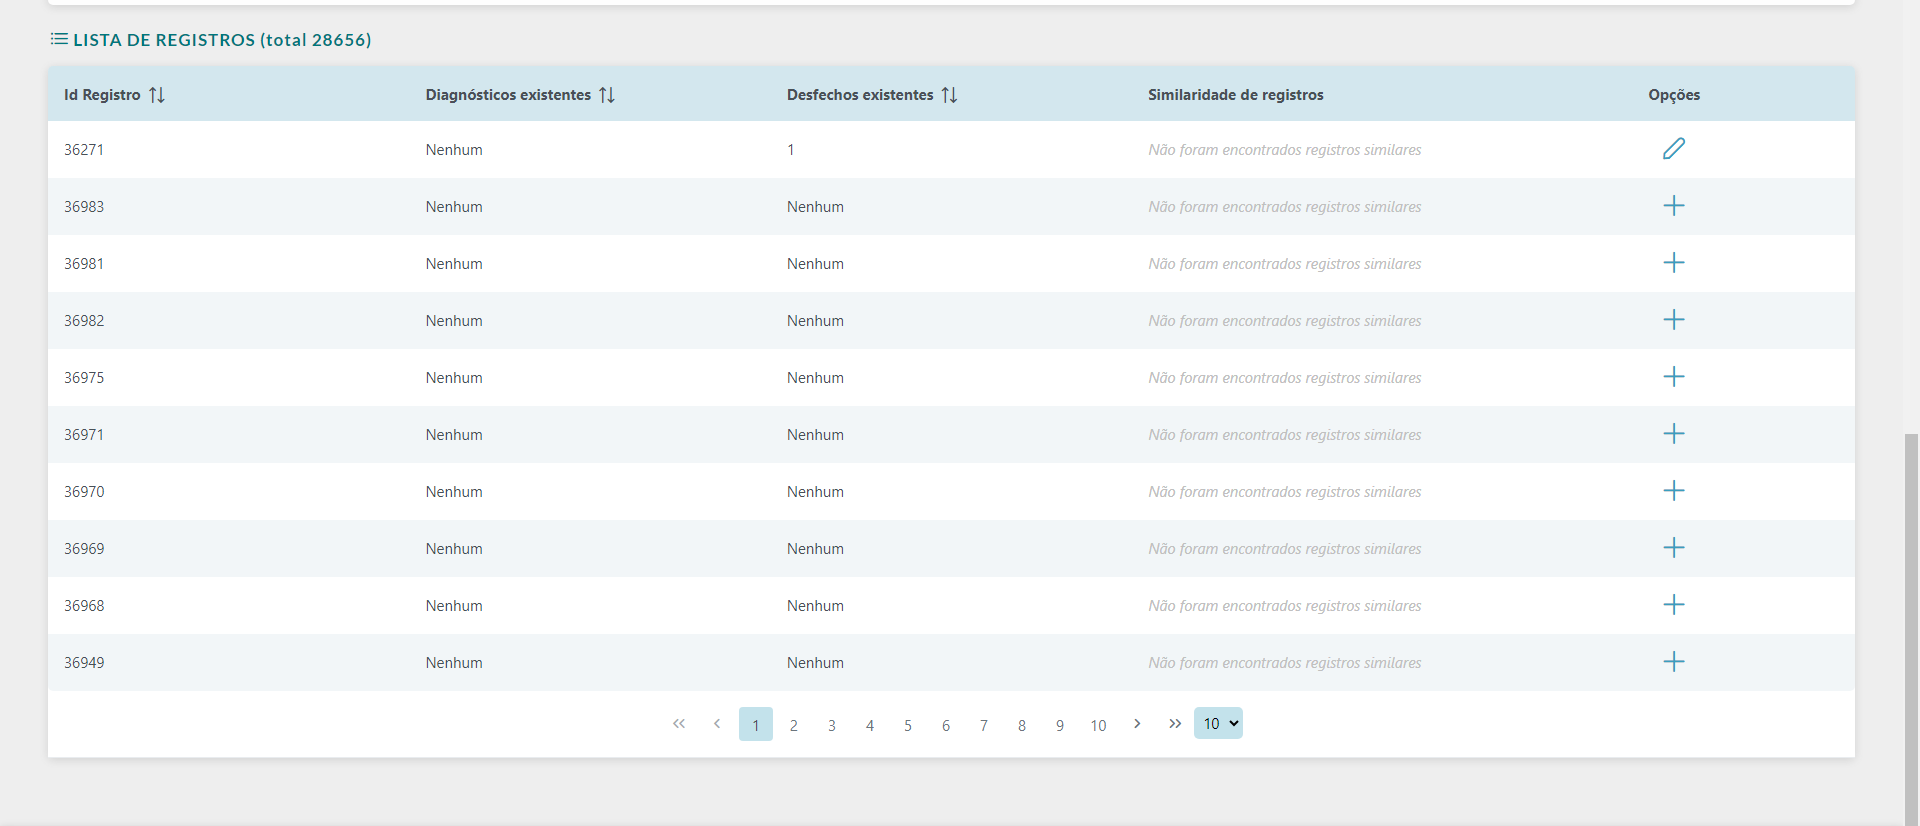This screenshot has height=826, width=1920.
Task: Go to page 3
Action: tap(832, 725)
